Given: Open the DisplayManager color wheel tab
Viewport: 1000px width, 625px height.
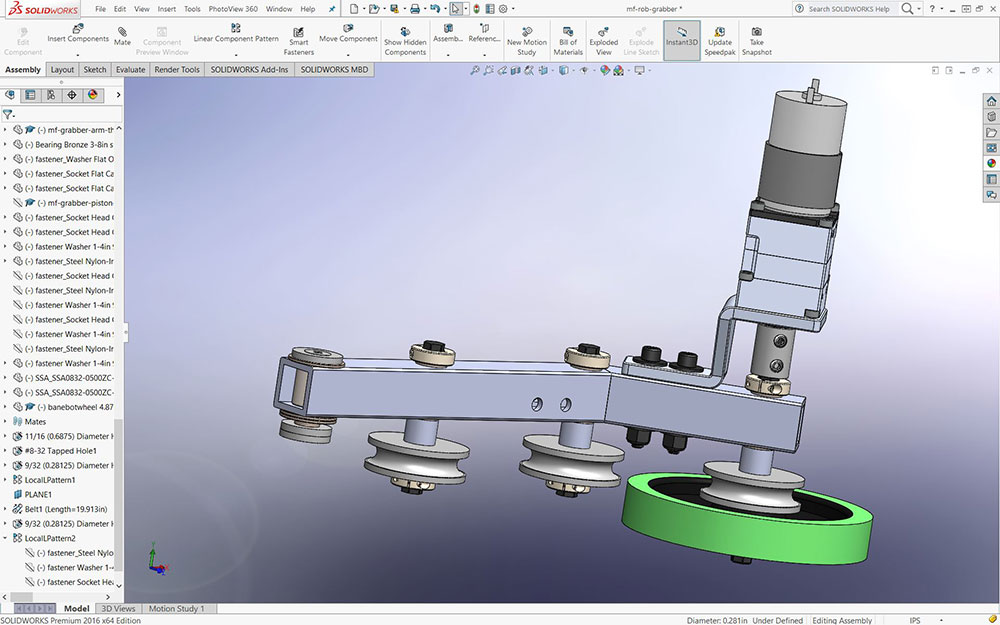Looking at the screenshot, I should (92, 95).
